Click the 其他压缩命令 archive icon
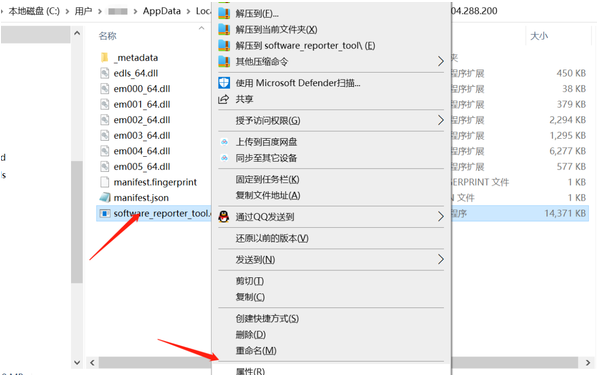The image size is (599, 375). [224, 61]
